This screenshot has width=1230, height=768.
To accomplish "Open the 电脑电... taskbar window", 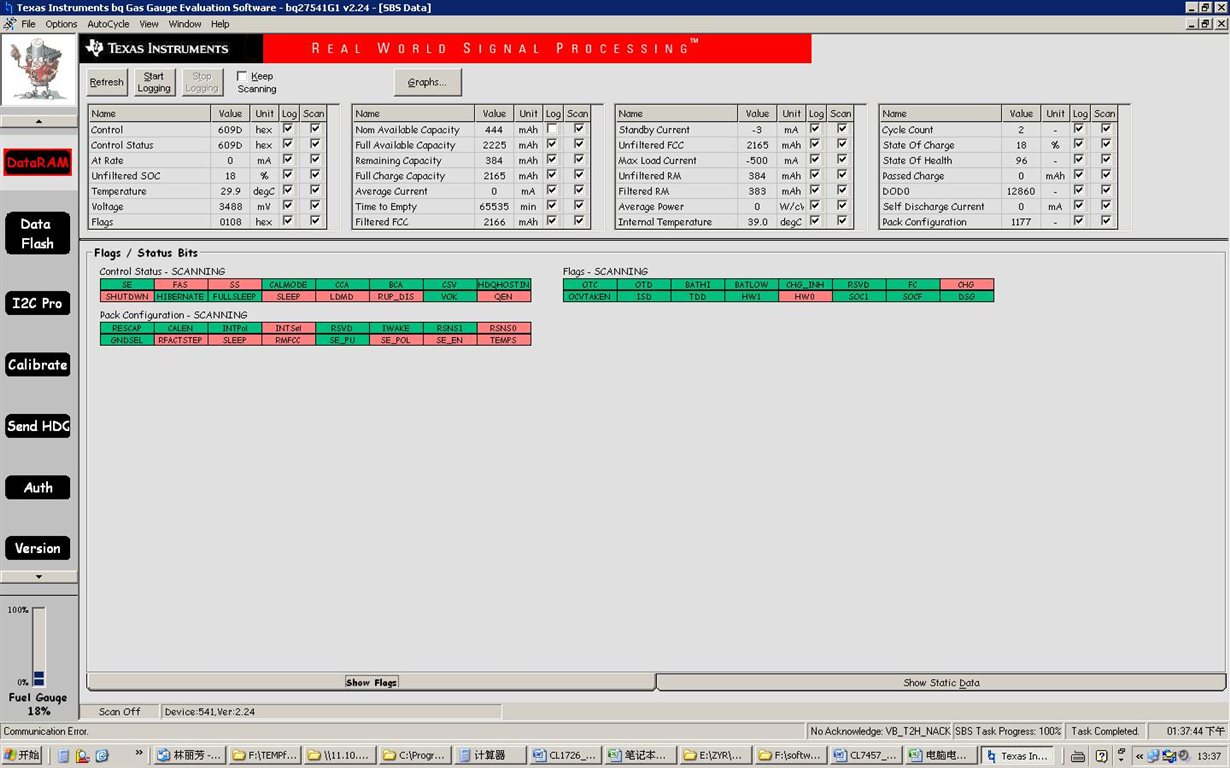I will (940, 756).
